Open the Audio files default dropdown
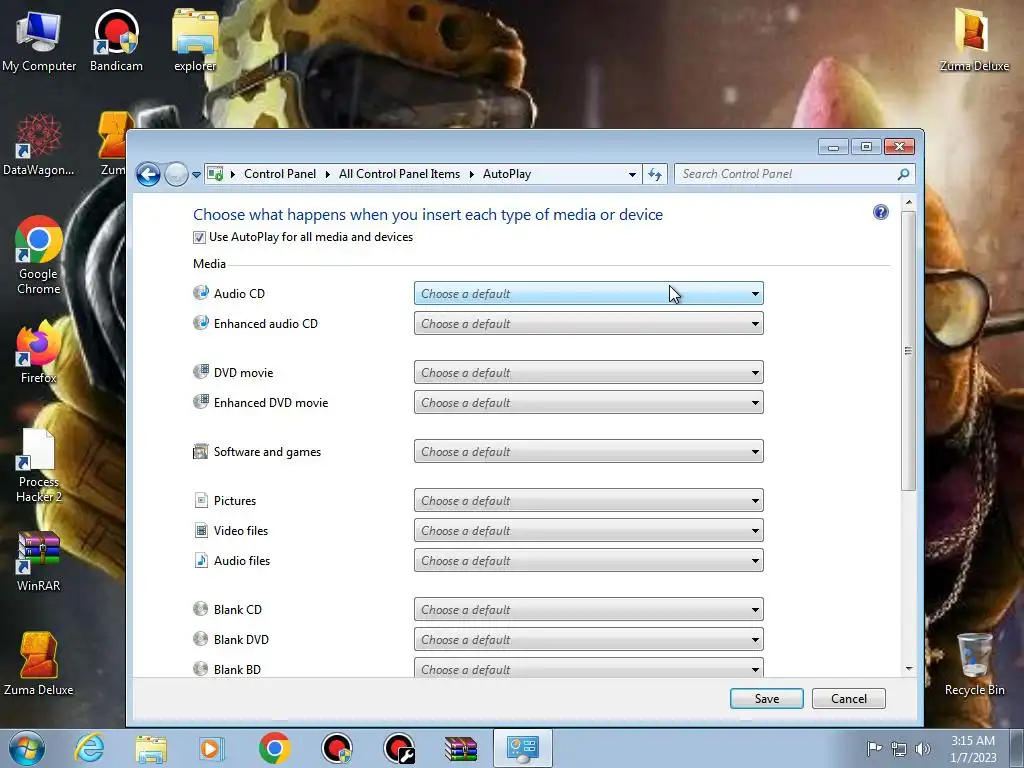Viewport: 1024px width, 768px height. (x=588, y=560)
